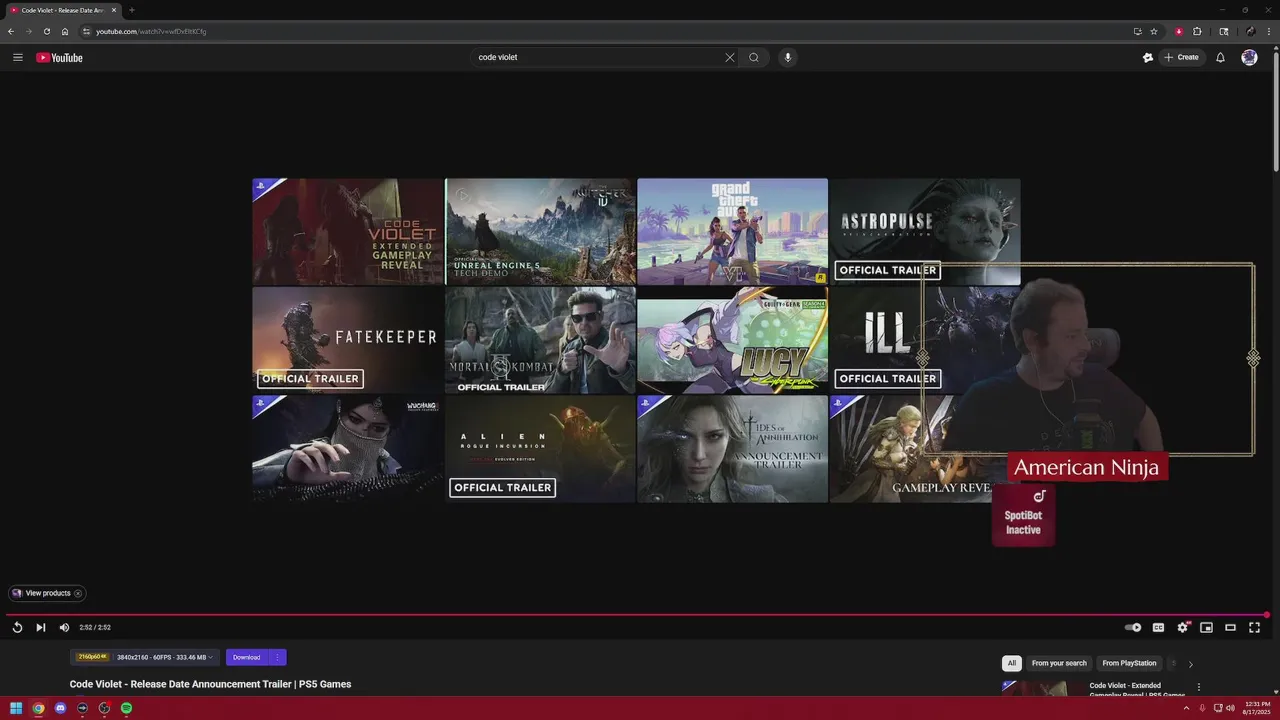Open the Windows Start menu
Image resolution: width=1280 pixels, height=720 pixels.
tap(16, 708)
